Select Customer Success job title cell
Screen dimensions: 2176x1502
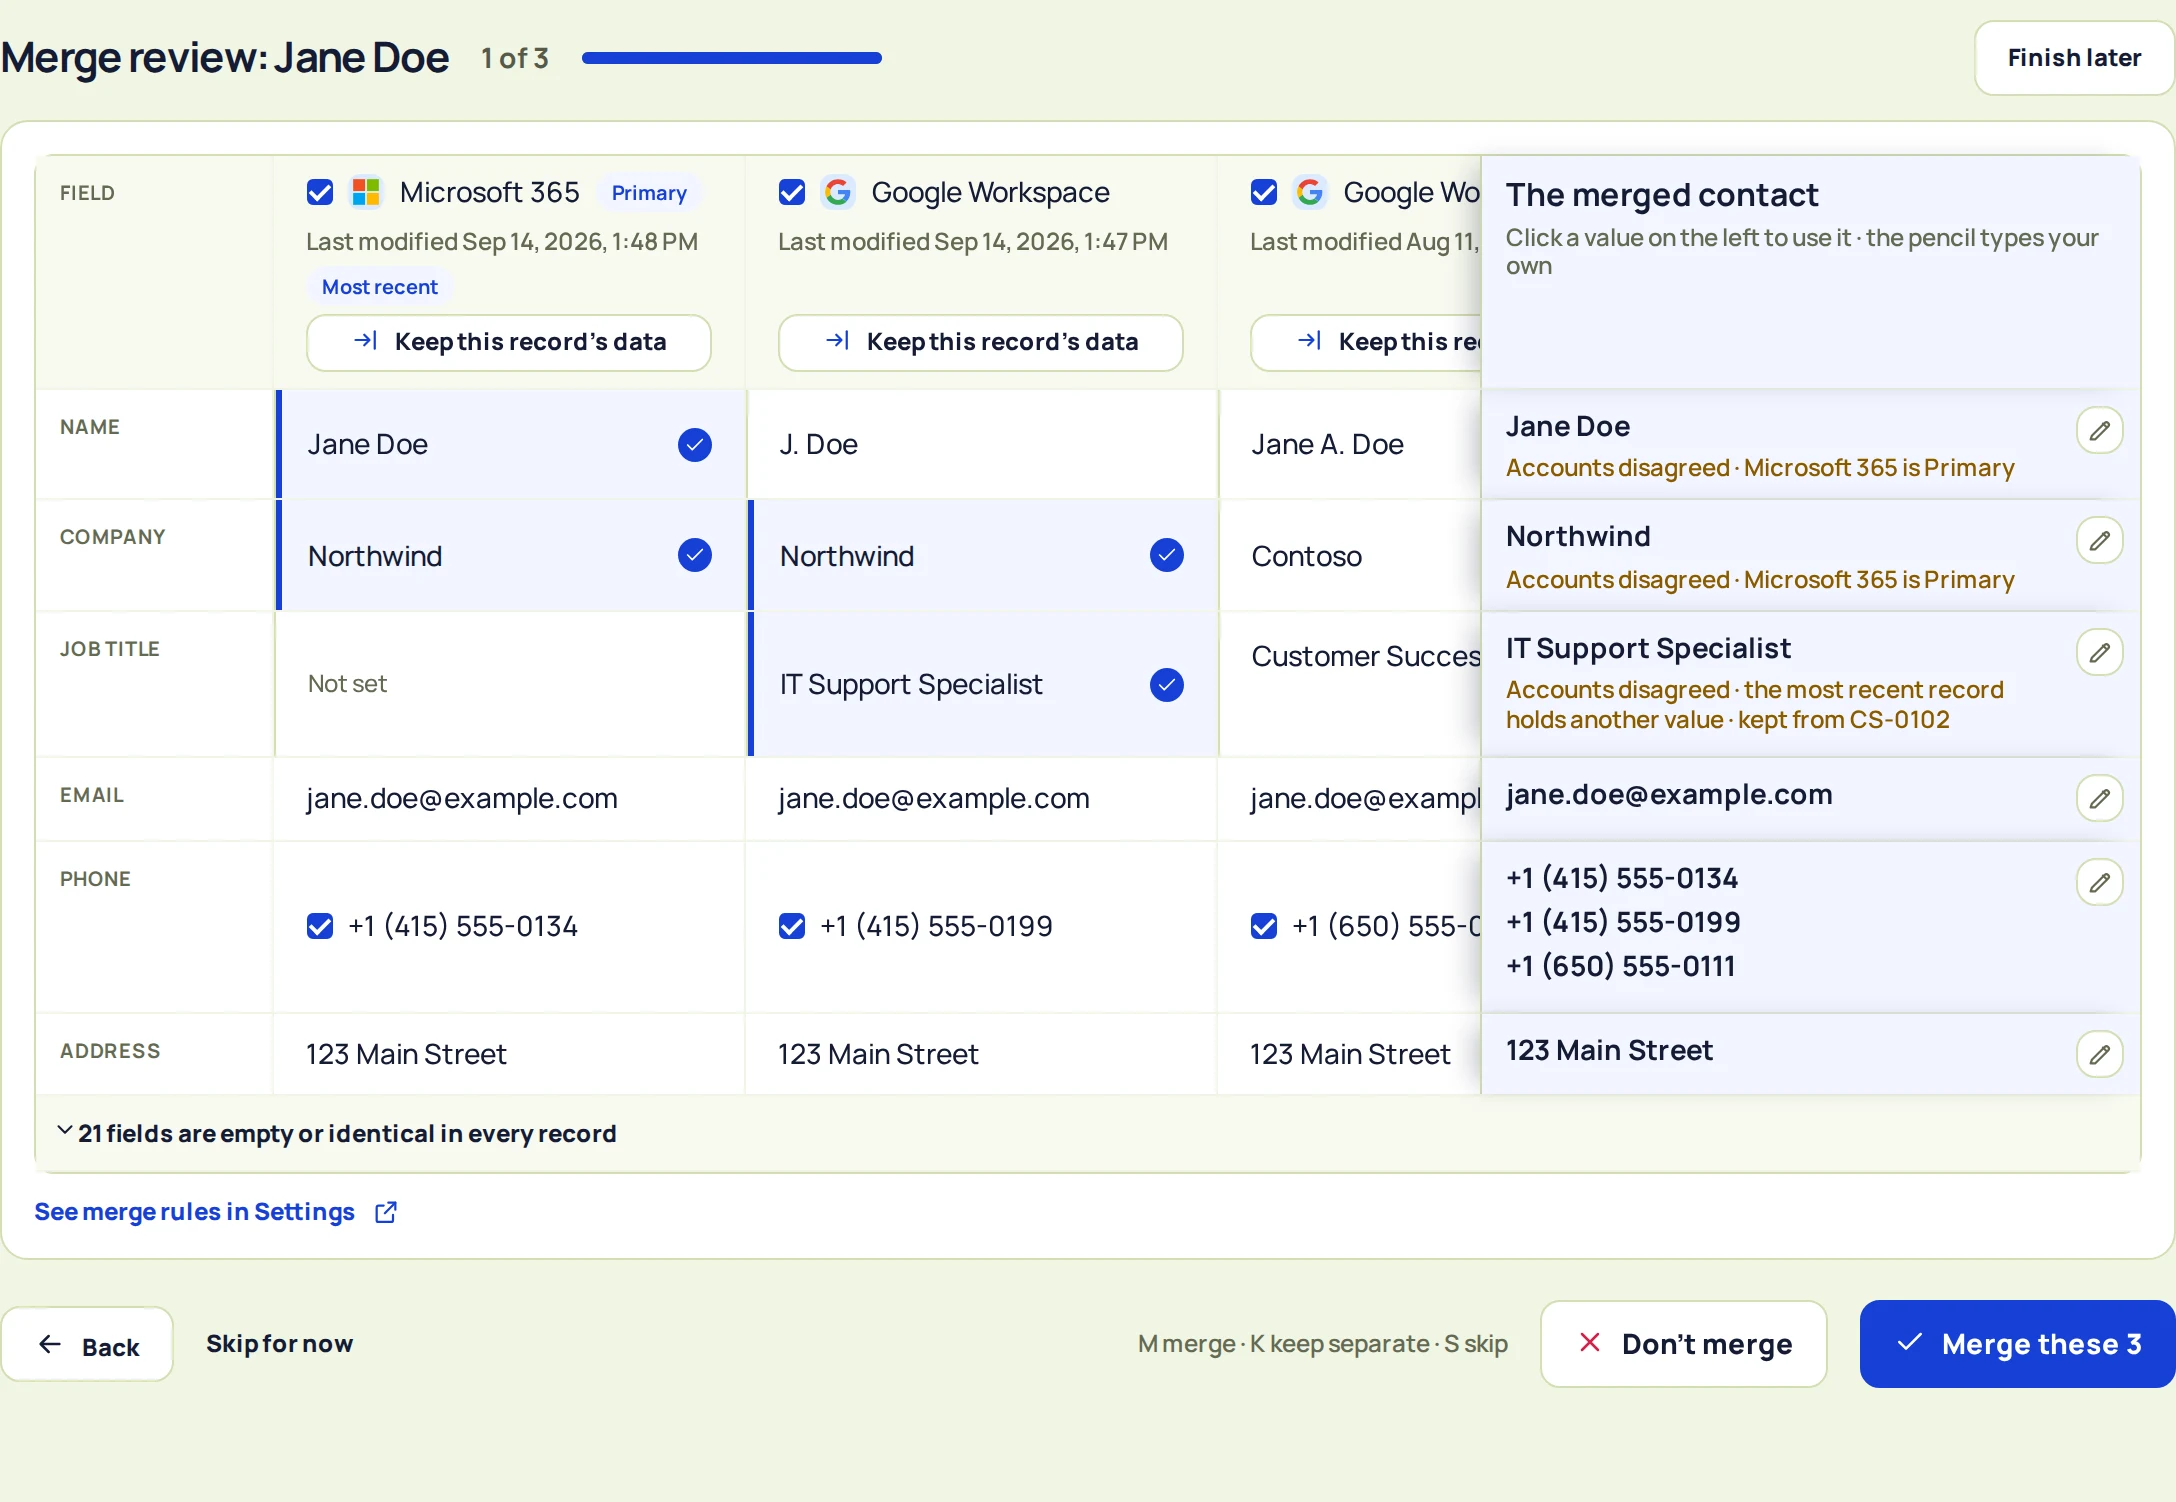point(1350,684)
